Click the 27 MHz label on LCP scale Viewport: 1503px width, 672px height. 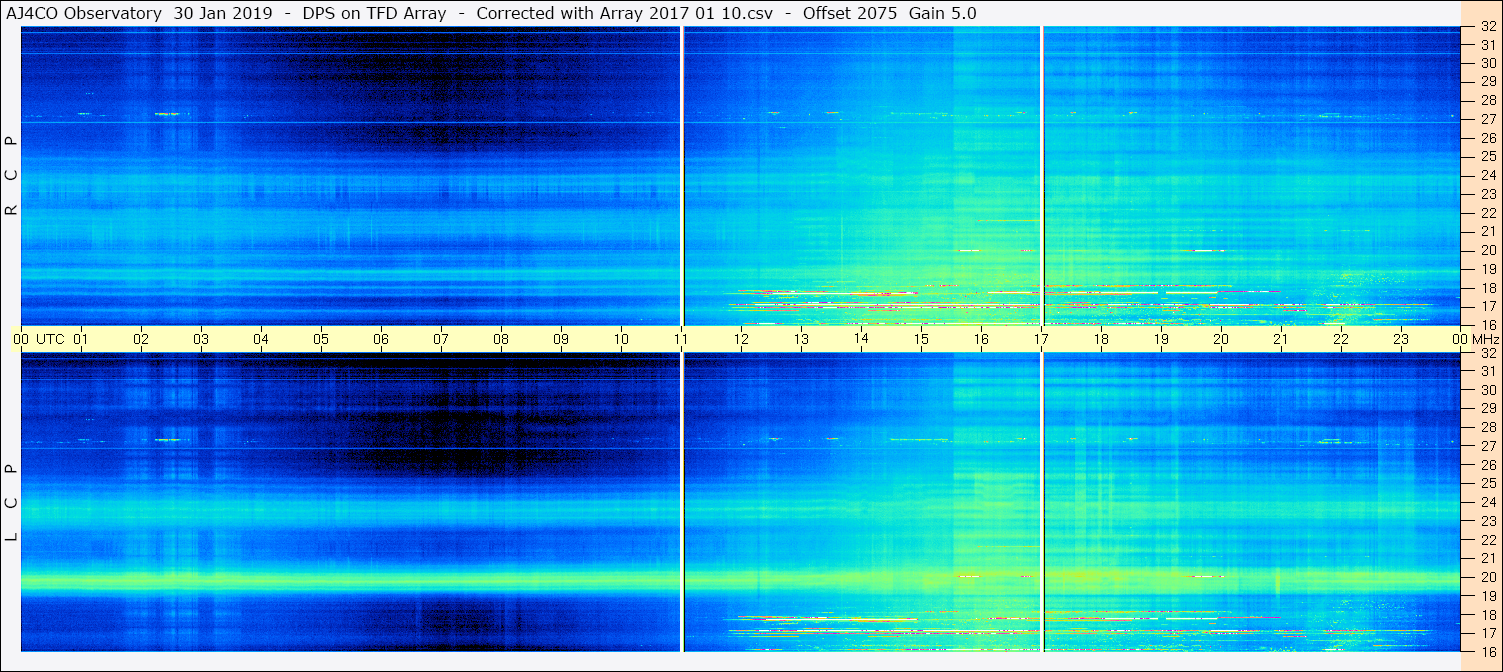pyautogui.click(x=1488, y=446)
